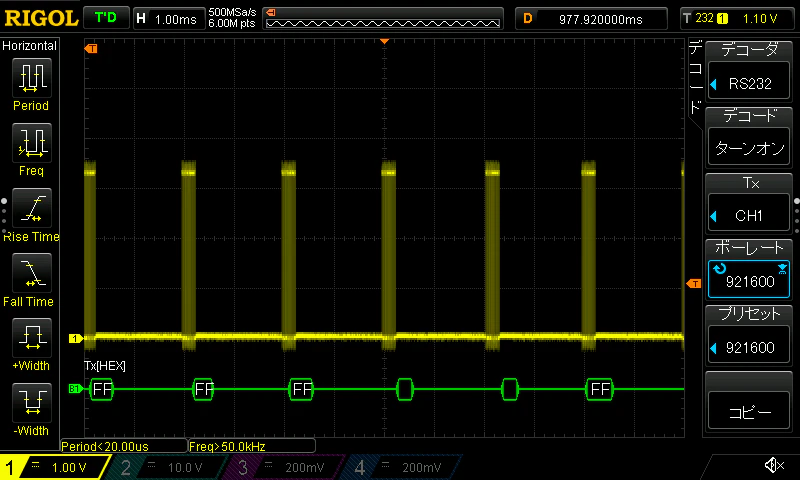This screenshot has height=480, width=800.
Task: Click the last FF decoded byte on the right
Action: pyautogui.click(x=600, y=390)
